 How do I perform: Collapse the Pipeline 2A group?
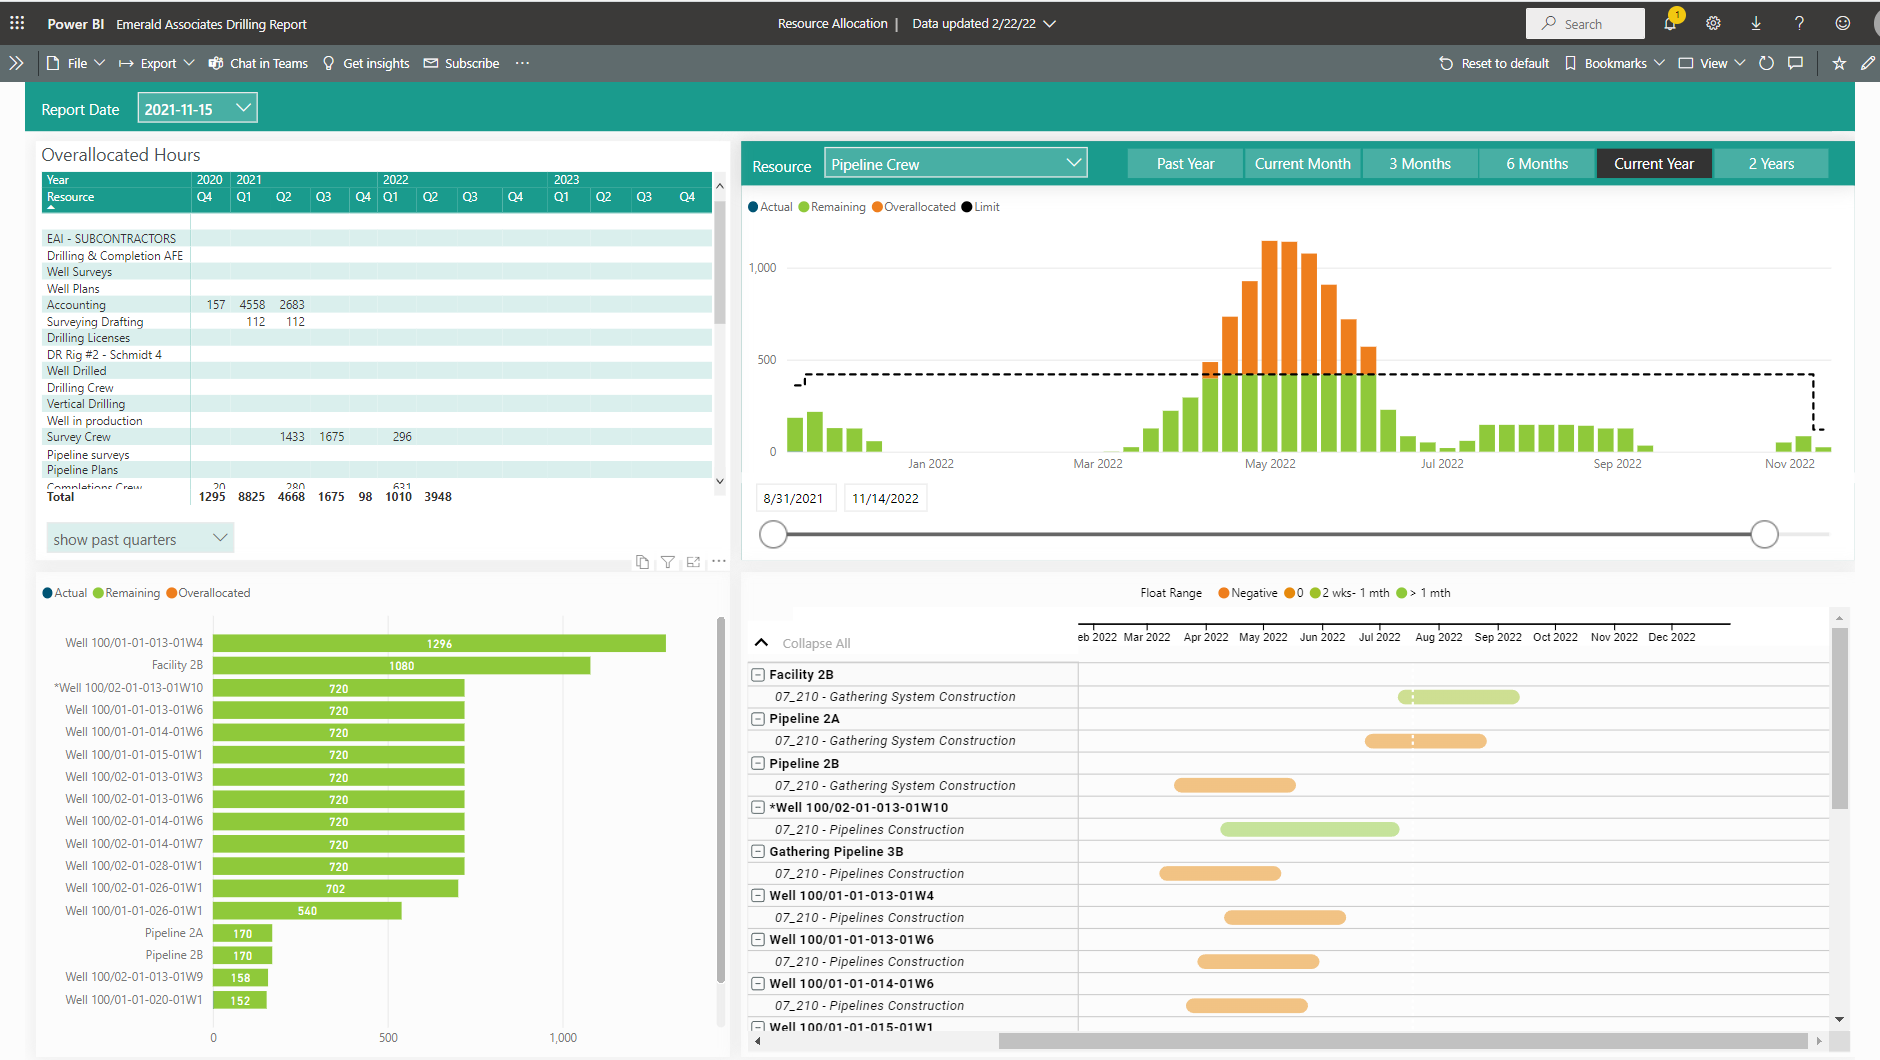(x=758, y=719)
